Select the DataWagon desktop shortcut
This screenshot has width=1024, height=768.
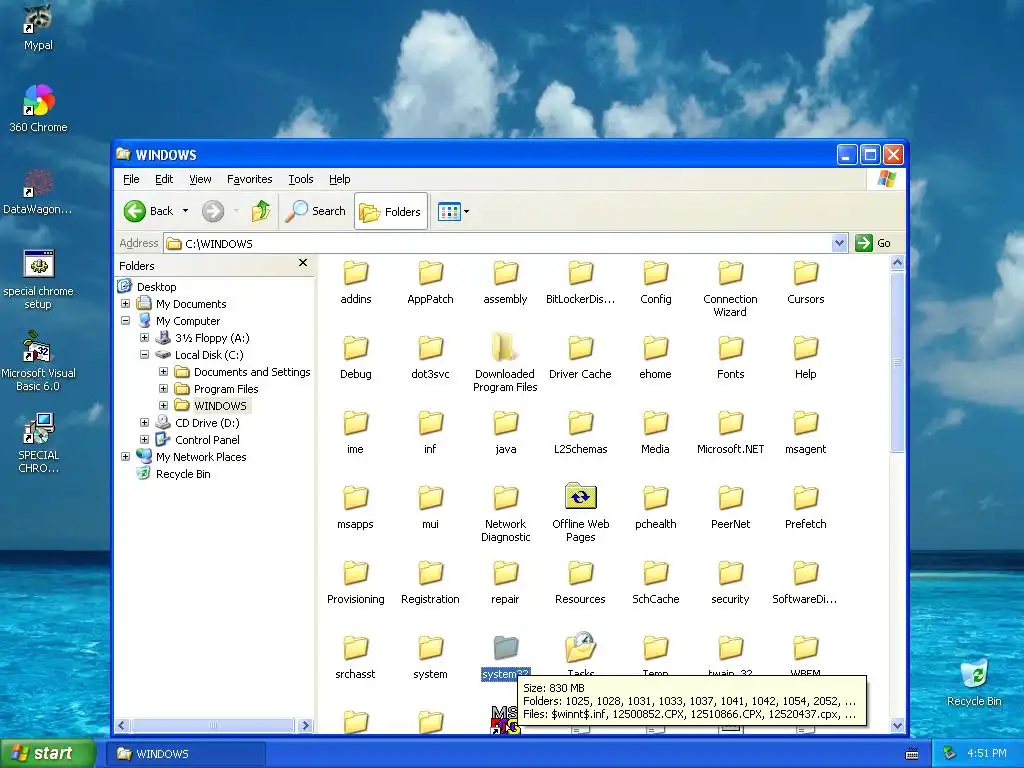38,191
